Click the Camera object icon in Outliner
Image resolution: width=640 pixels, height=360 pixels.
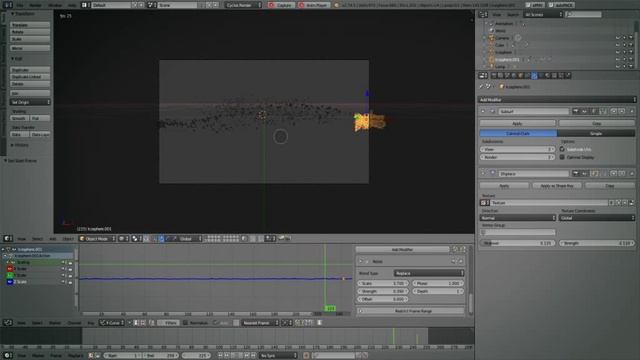492,38
